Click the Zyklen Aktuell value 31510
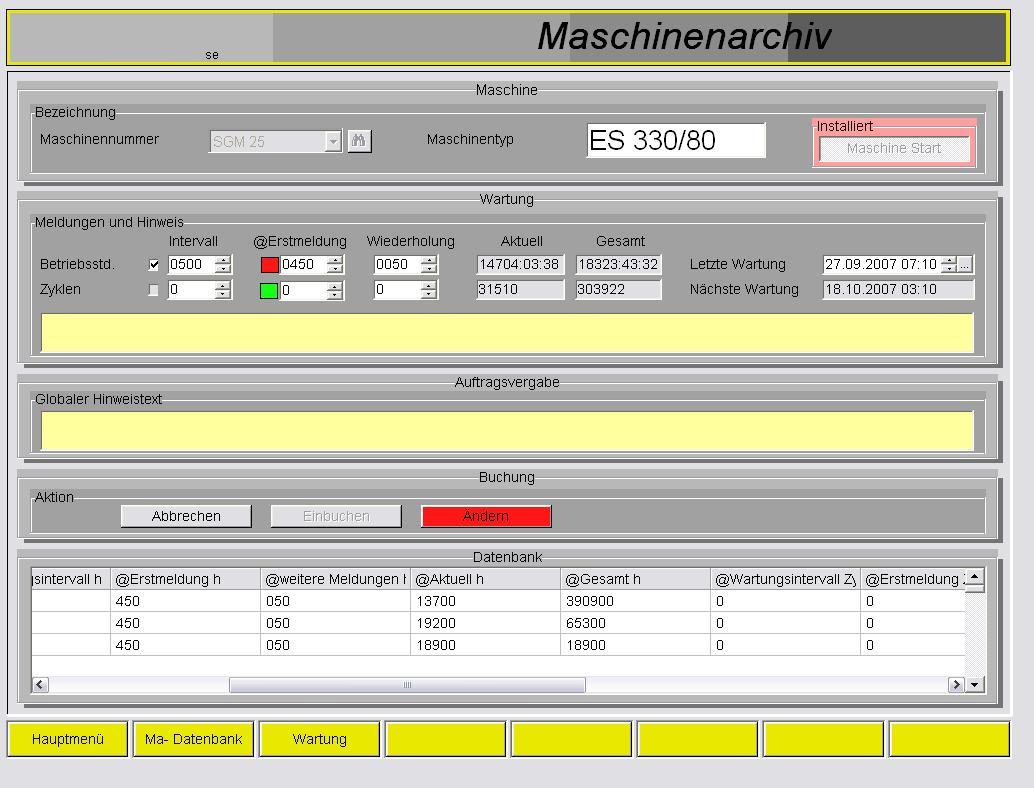 click(x=520, y=289)
